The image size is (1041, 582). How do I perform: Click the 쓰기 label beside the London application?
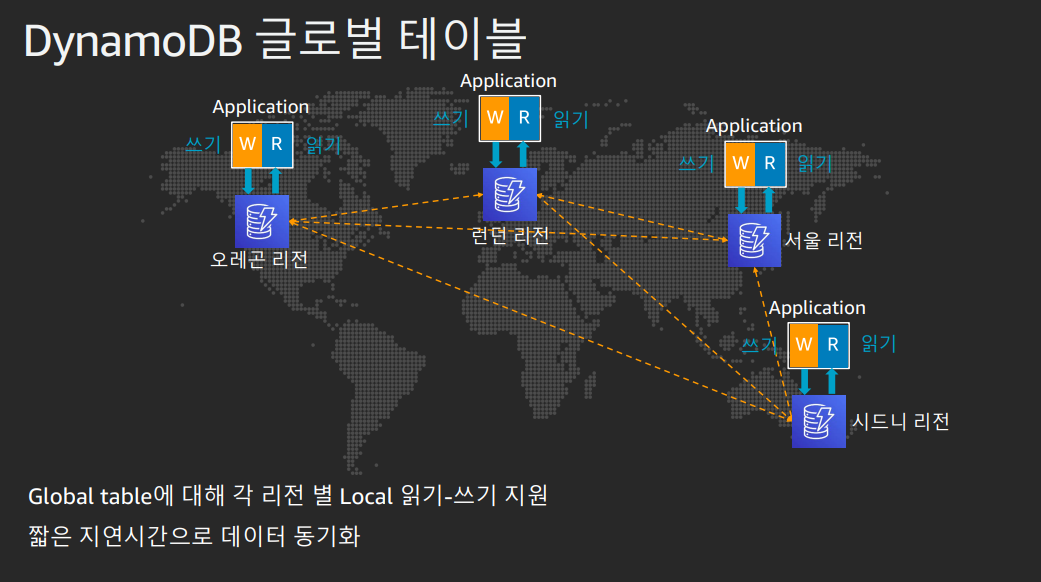(x=451, y=119)
